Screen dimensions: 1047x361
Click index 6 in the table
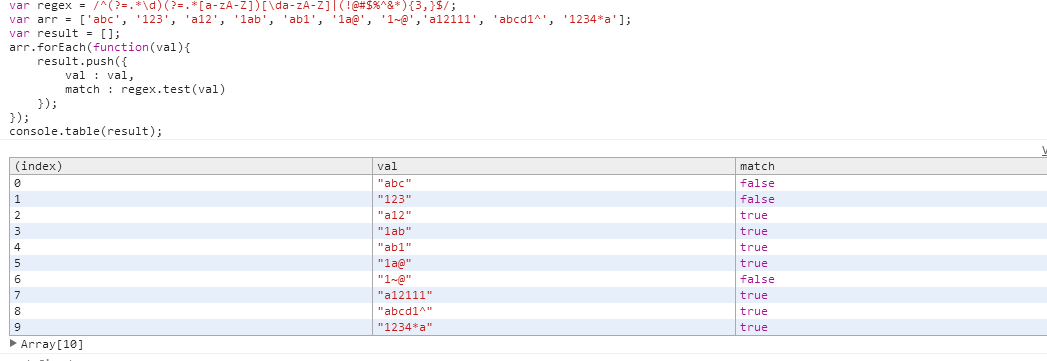[191, 279]
